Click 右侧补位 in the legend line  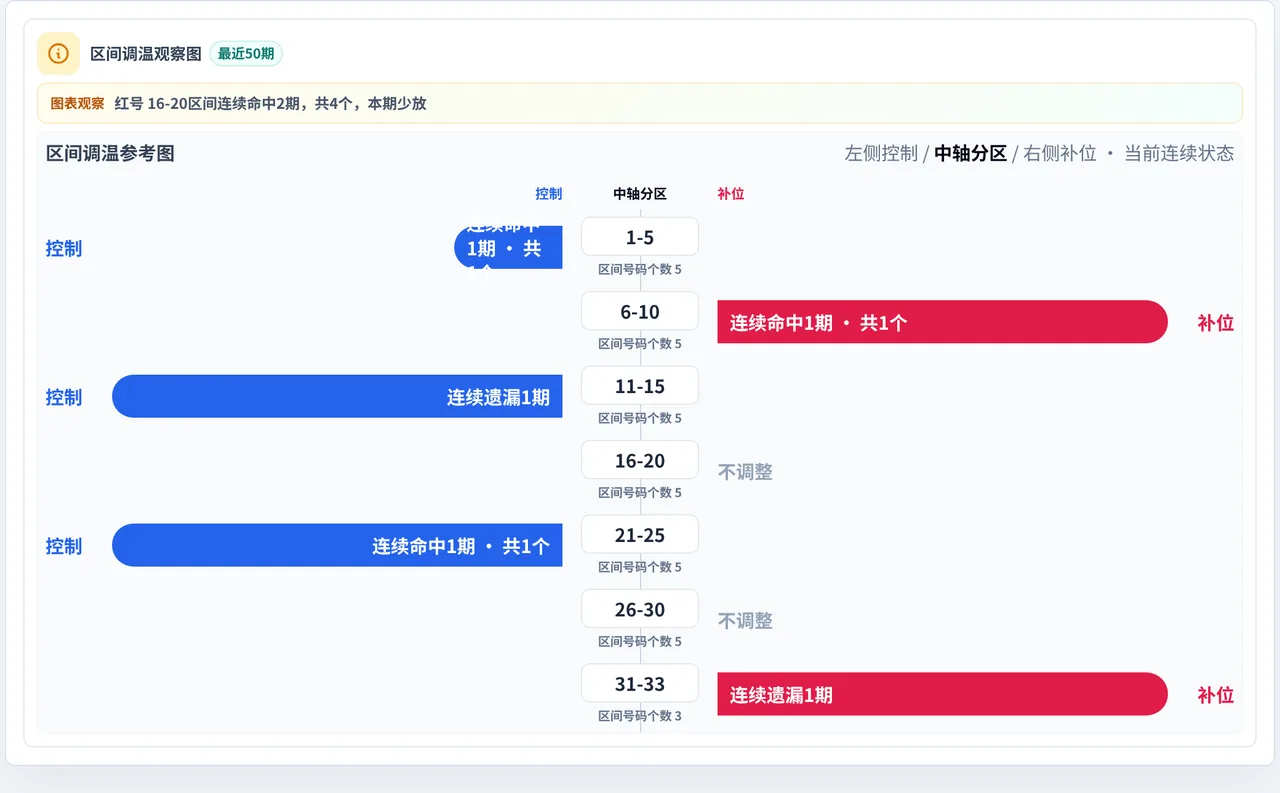pyautogui.click(x=1060, y=153)
